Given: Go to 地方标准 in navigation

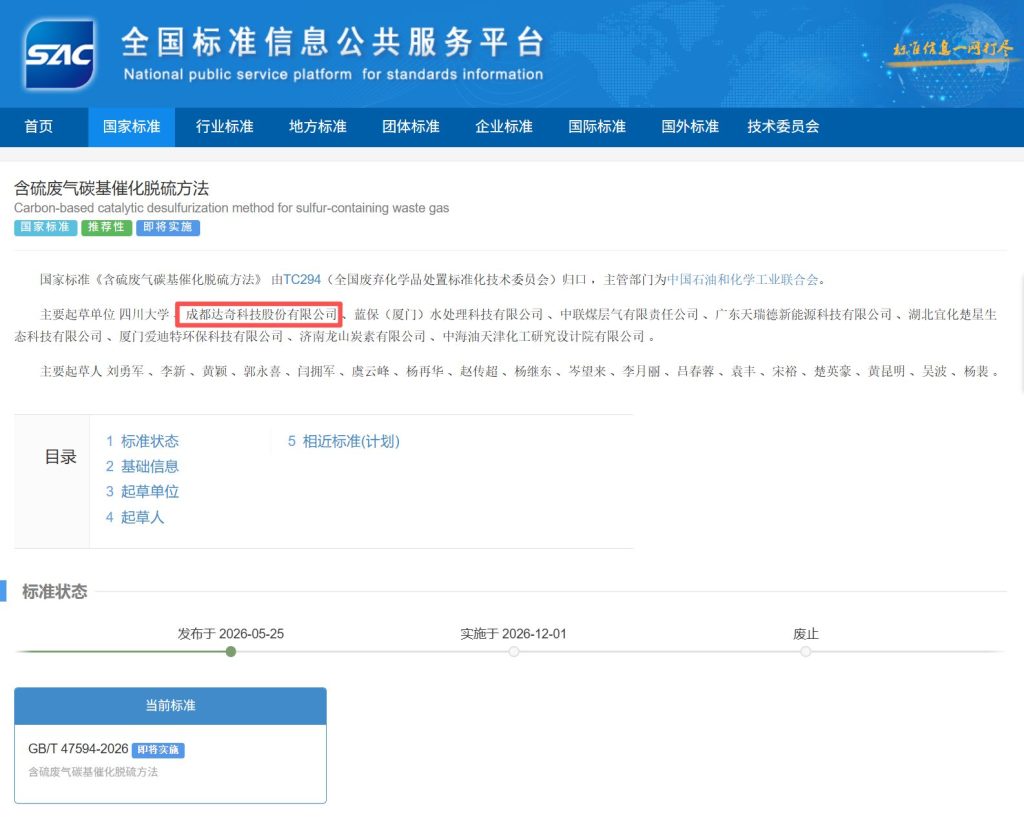Looking at the screenshot, I should 317,127.
